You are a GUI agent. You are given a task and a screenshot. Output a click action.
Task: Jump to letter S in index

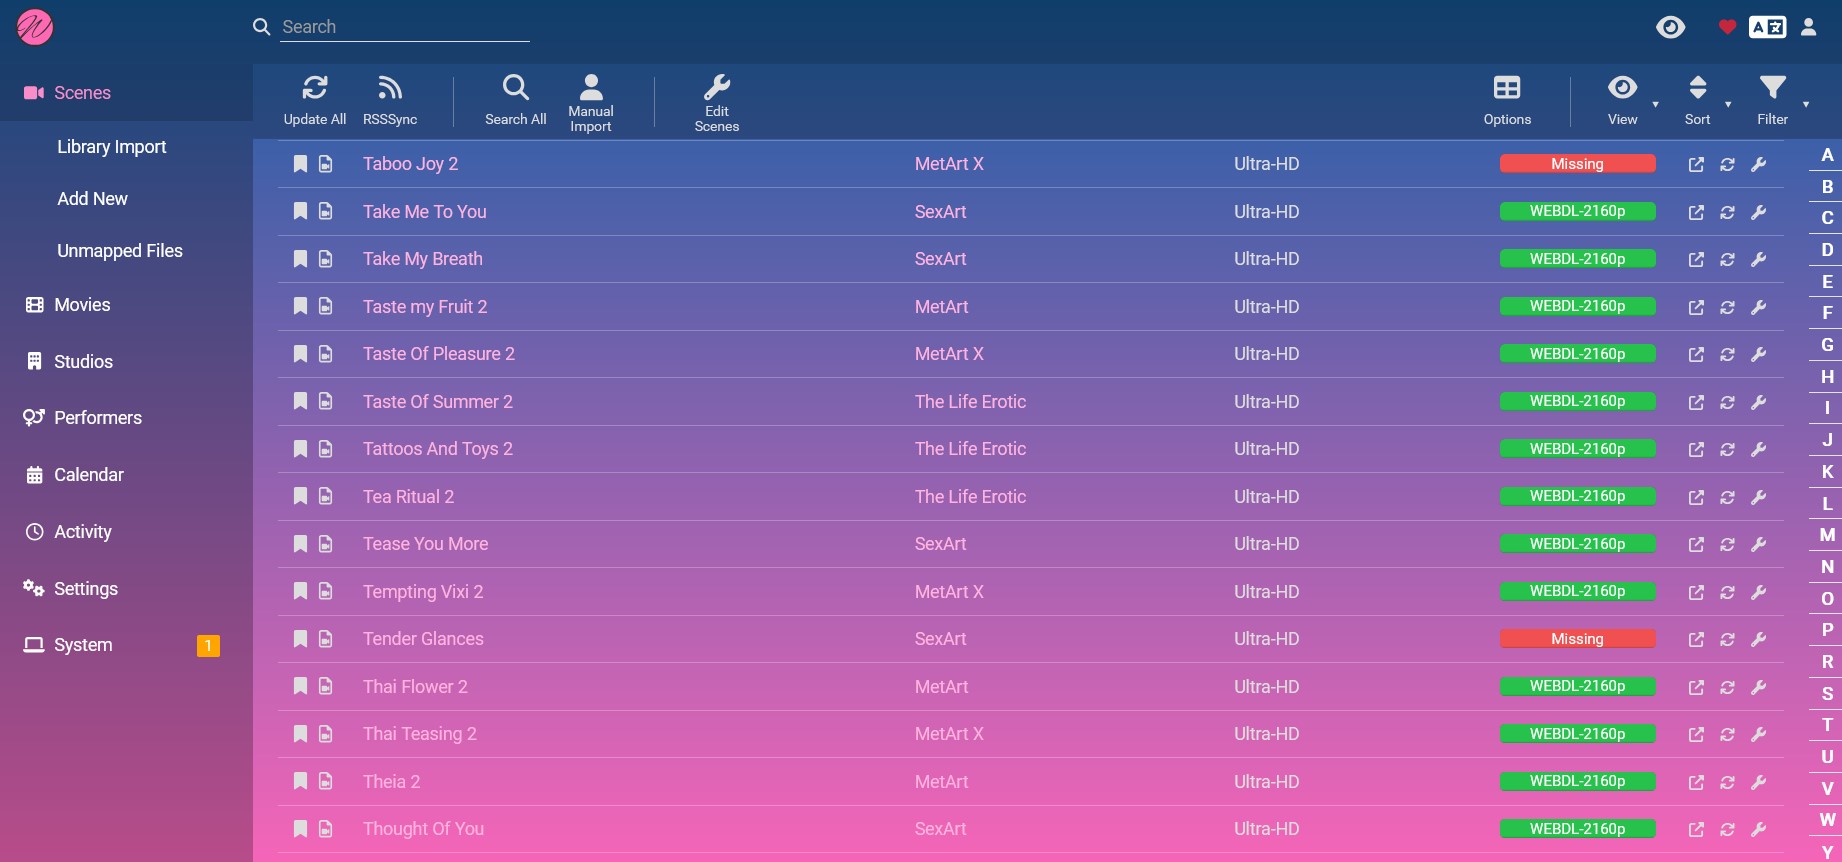click(x=1827, y=693)
